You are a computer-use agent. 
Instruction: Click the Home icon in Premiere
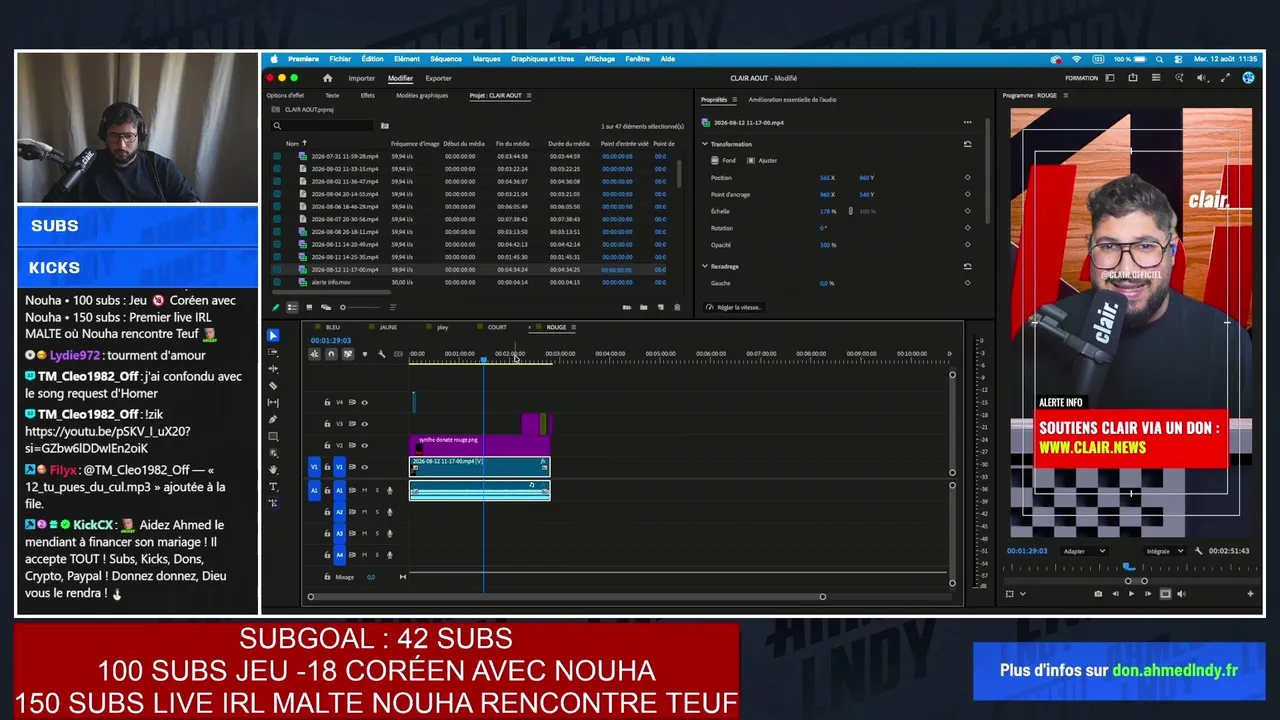[327, 78]
